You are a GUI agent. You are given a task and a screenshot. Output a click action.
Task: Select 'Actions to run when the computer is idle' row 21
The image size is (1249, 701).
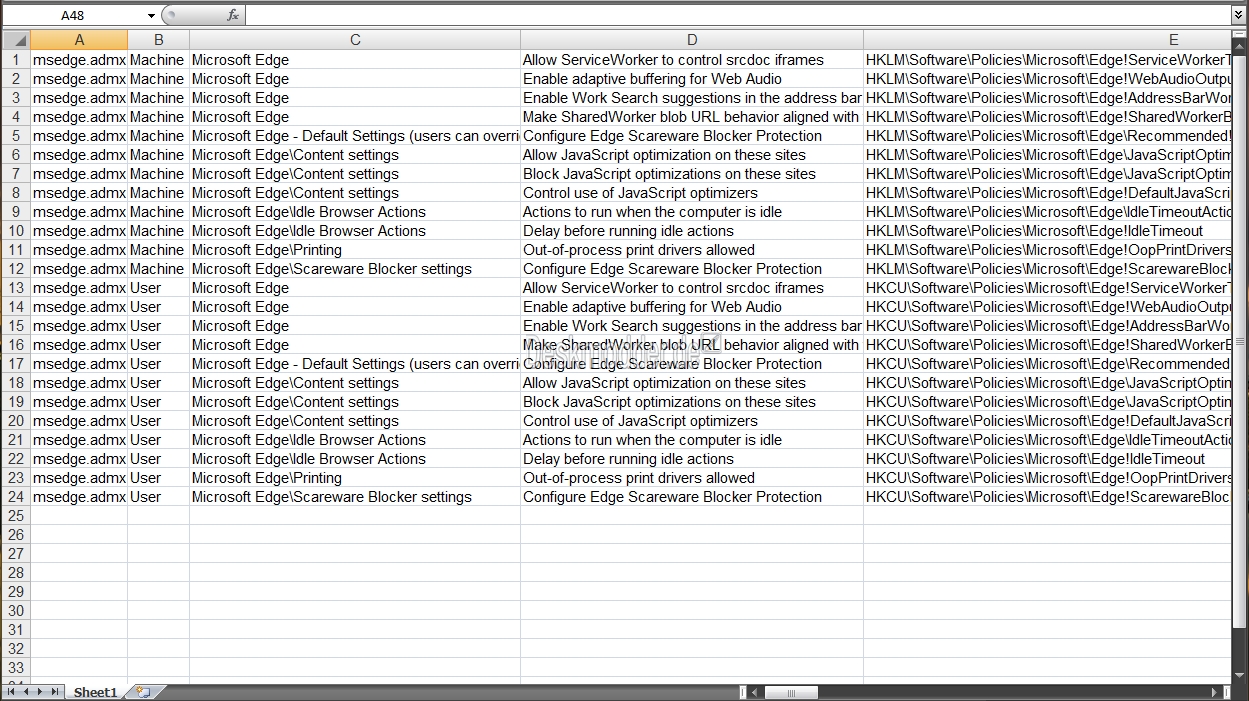click(692, 440)
